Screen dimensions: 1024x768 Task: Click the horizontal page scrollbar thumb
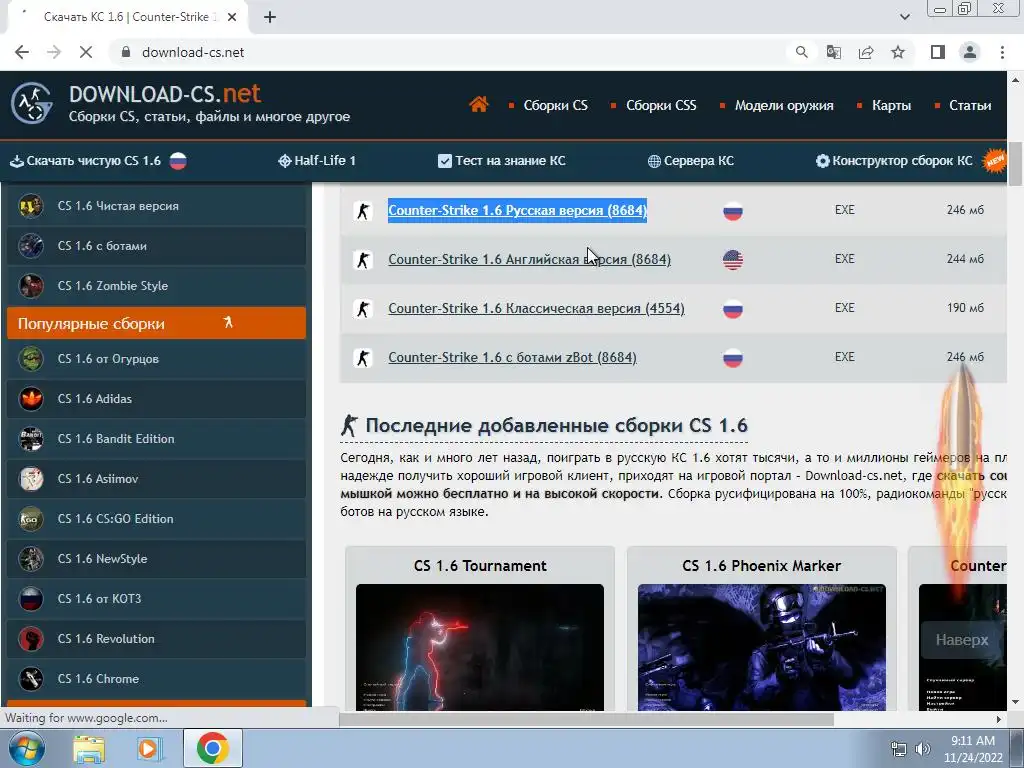point(586,719)
